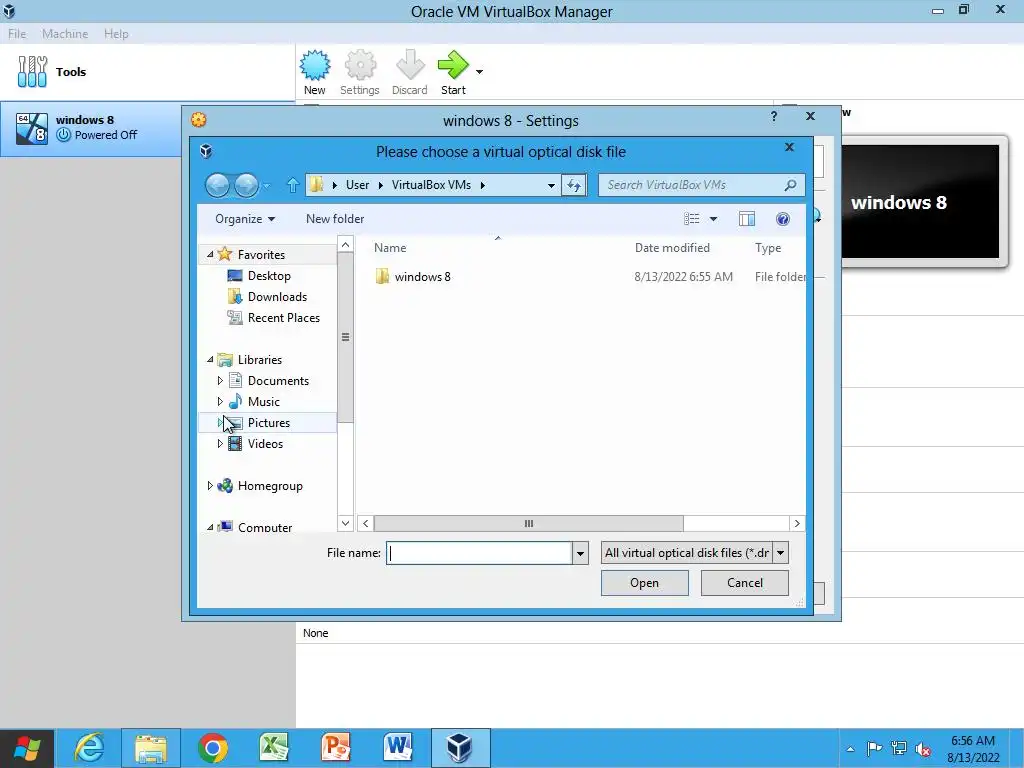
Task: Open the Help menu
Action: coord(116,33)
